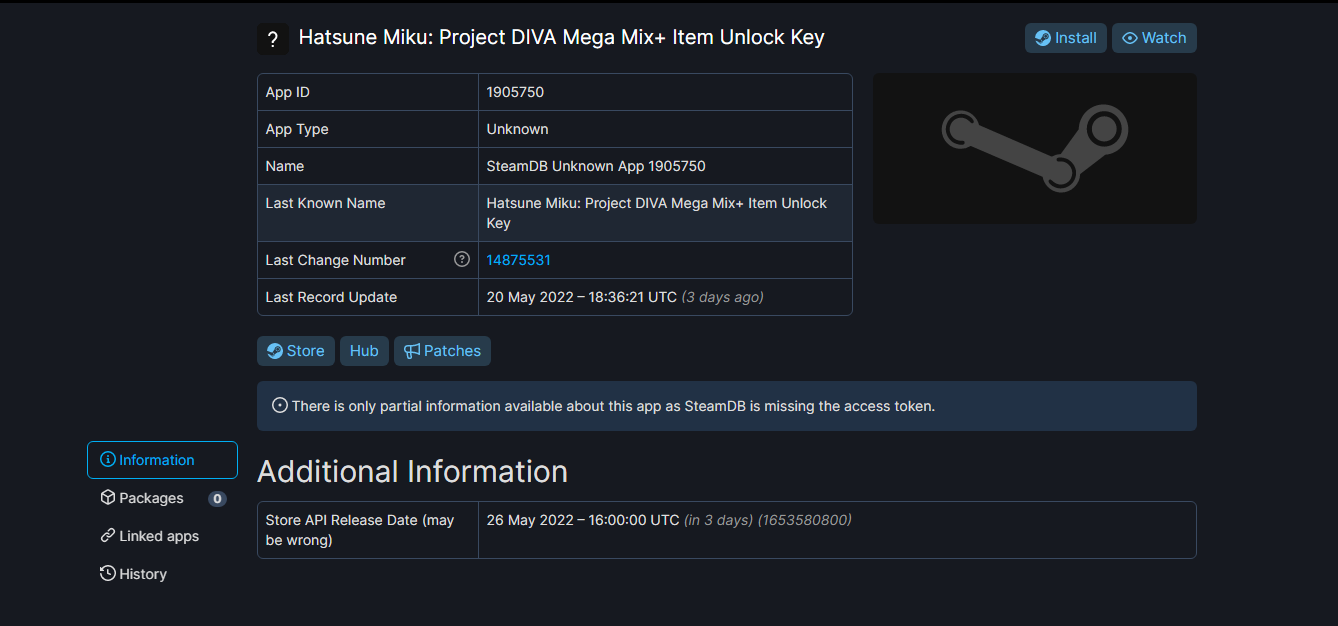This screenshot has height=626, width=1338.
Task: Click the help icon beside Last Change Number
Action: pyautogui.click(x=462, y=259)
